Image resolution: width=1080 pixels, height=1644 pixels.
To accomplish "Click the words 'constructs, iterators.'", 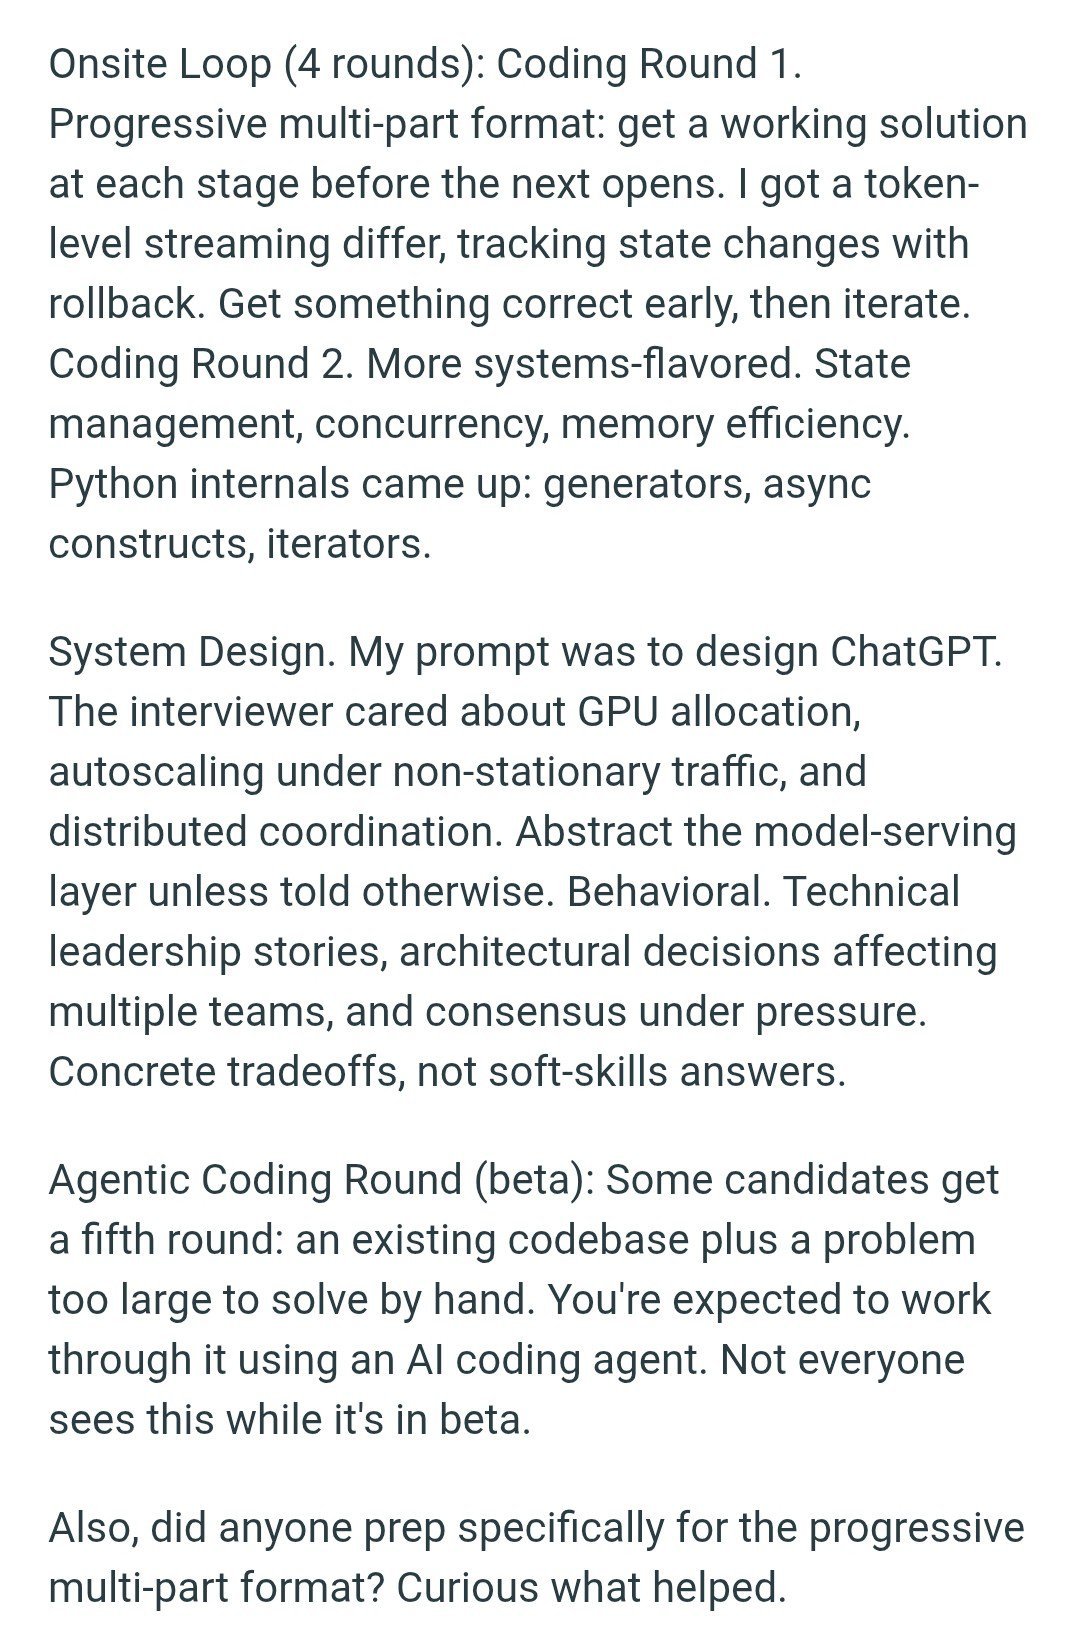I will (x=240, y=544).
